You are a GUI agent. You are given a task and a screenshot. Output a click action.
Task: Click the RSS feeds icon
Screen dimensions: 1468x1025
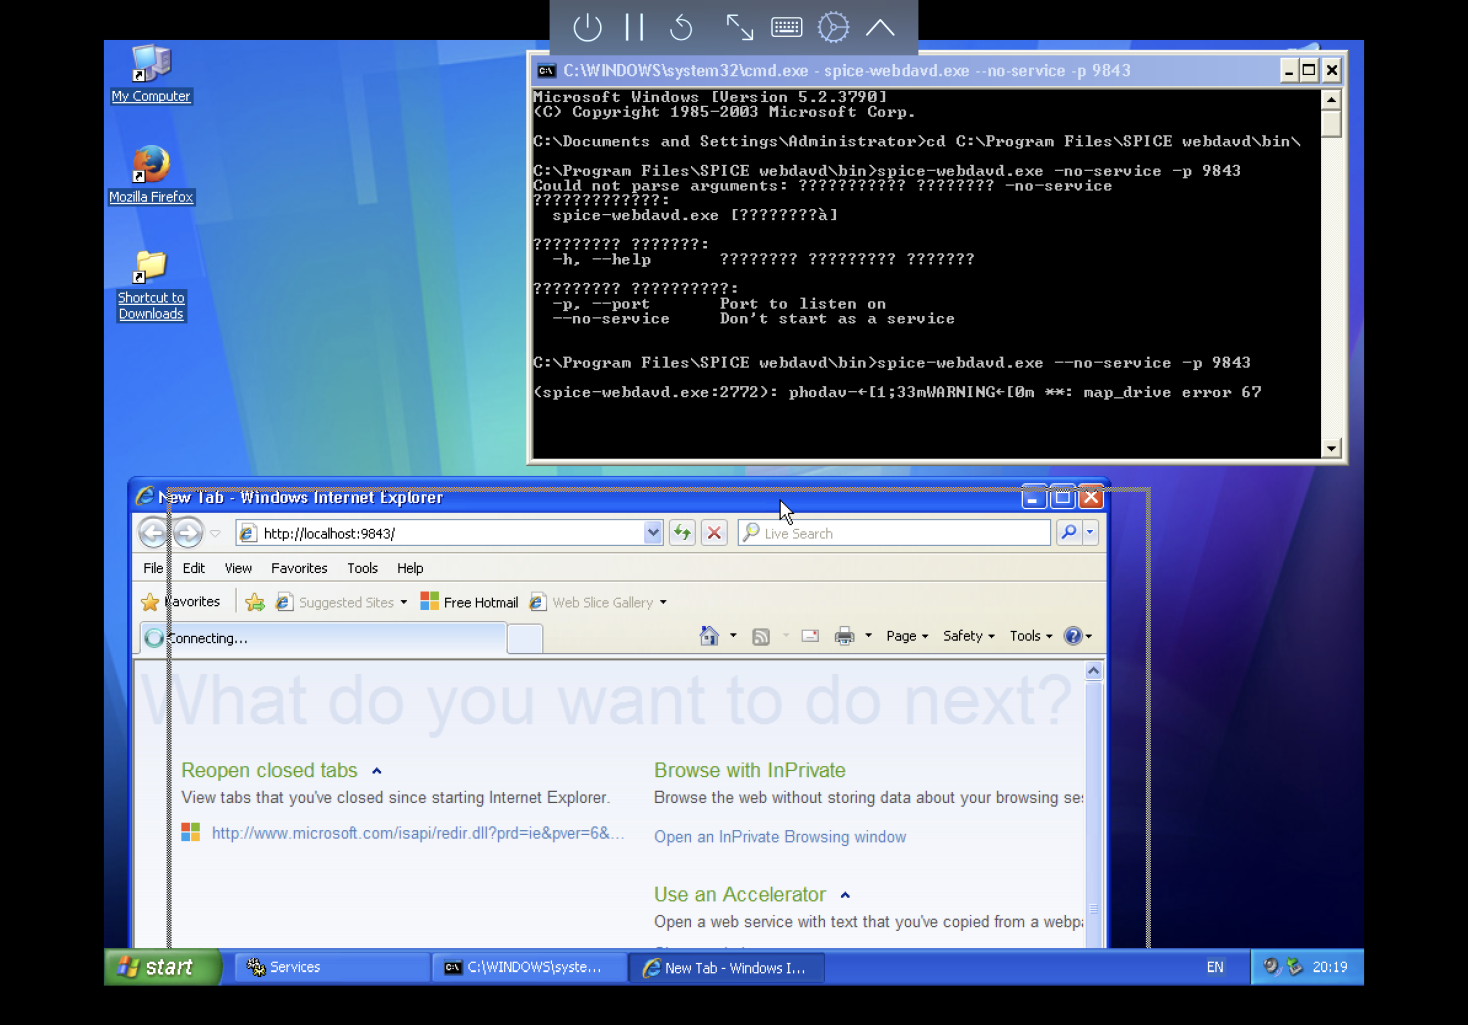tap(761, 636)
